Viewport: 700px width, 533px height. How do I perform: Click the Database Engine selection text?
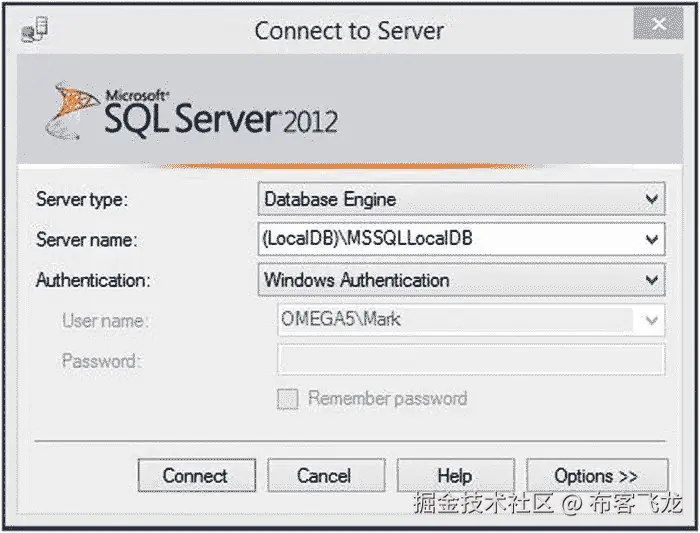[x=330, y=199]
